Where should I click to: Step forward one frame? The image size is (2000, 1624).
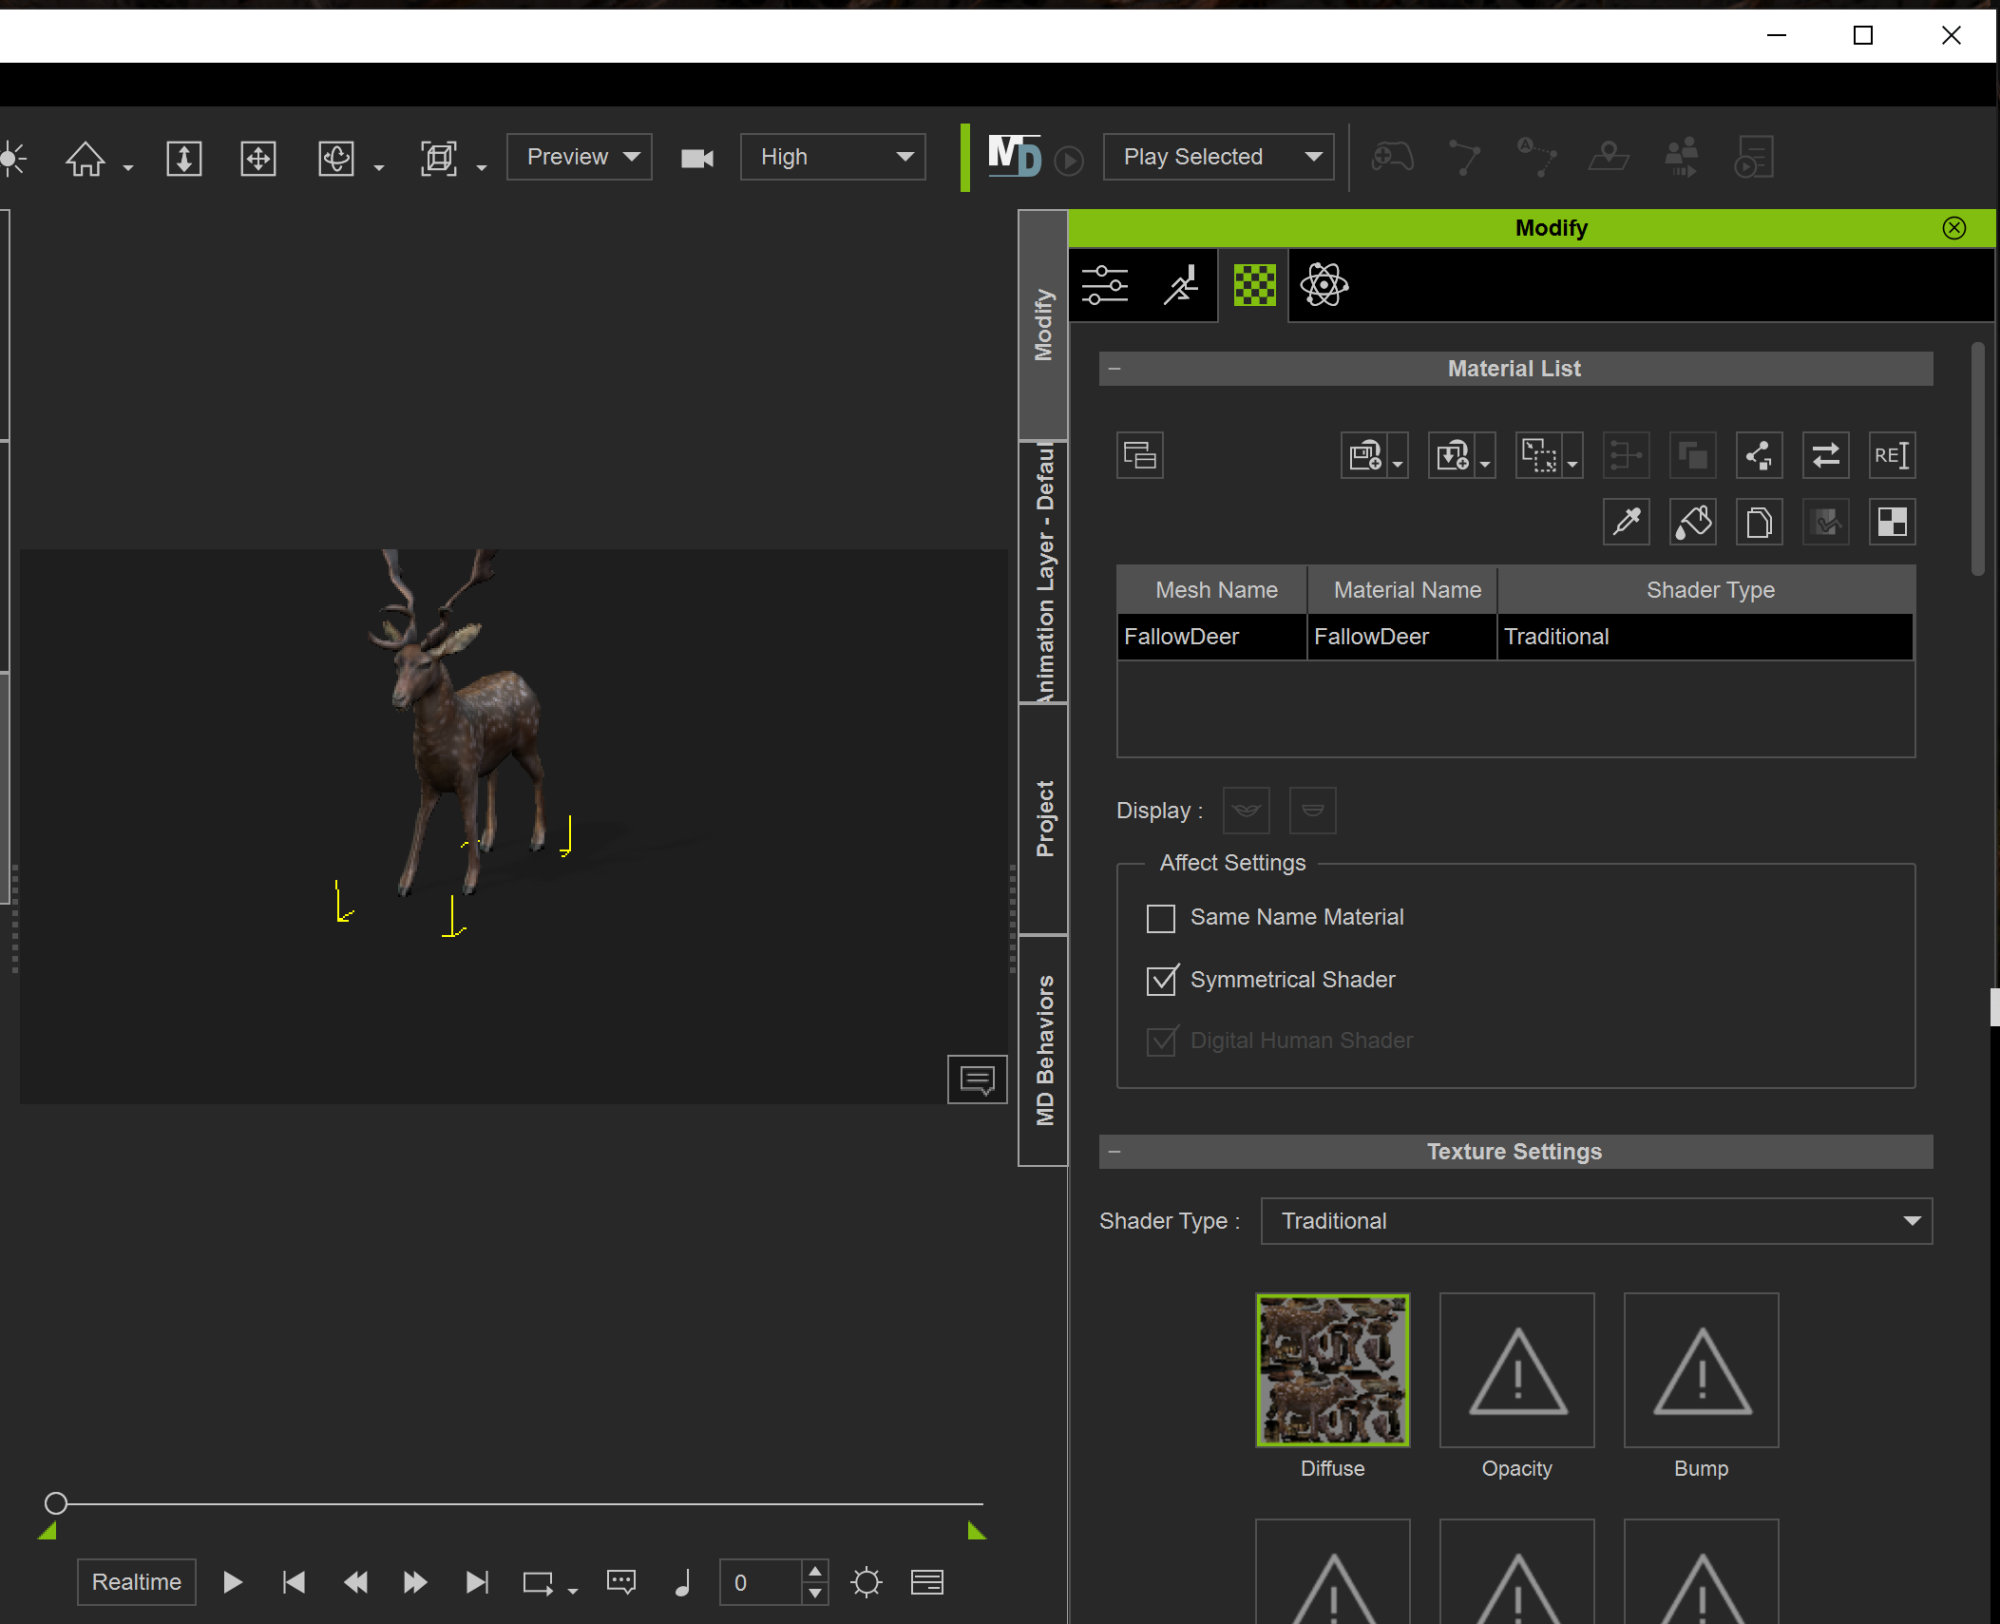point(415,1582)
